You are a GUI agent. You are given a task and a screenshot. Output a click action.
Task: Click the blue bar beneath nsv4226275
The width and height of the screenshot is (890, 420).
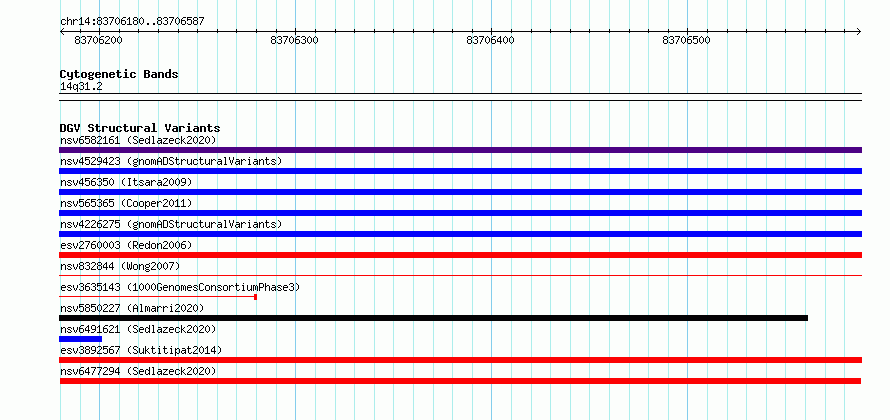click(460, 234)
